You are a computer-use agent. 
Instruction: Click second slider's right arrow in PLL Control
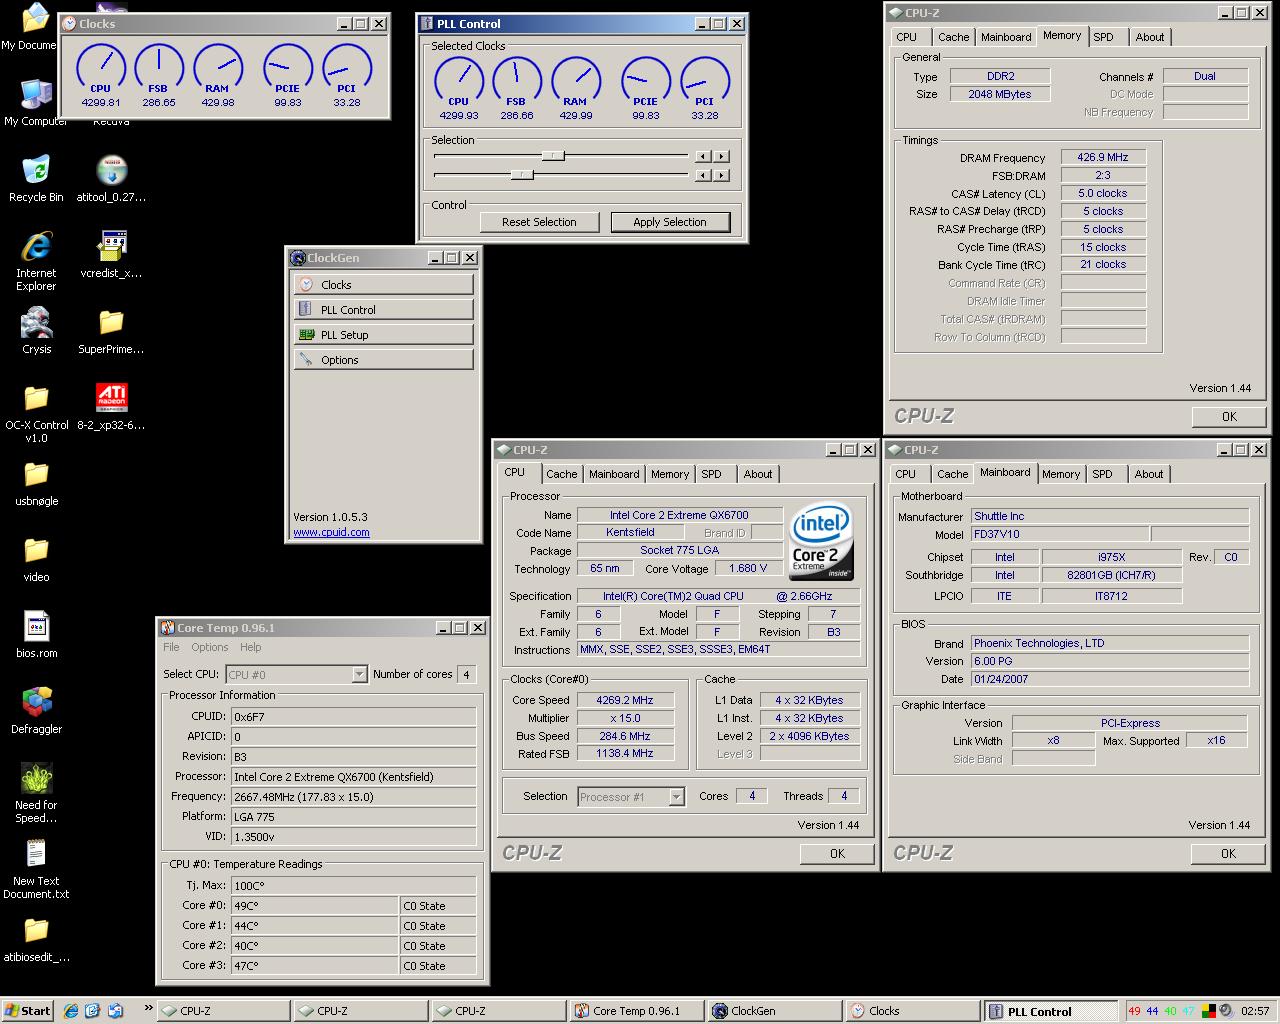[721, 175]
